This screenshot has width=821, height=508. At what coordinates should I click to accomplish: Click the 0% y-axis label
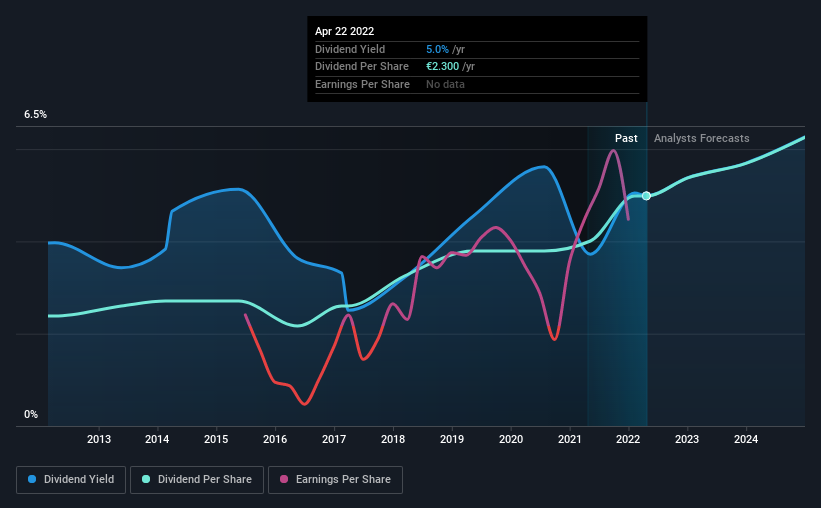tap(31, 414)
